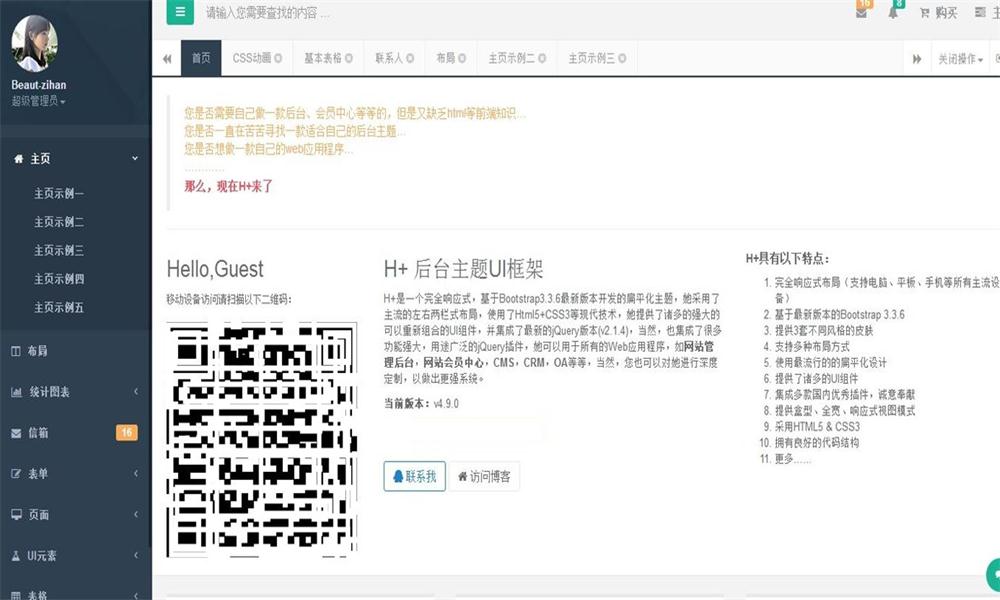The image size is (1000, 600).
Task: Expand the UI元素 sidebar chevron
Action: (135, 555)
